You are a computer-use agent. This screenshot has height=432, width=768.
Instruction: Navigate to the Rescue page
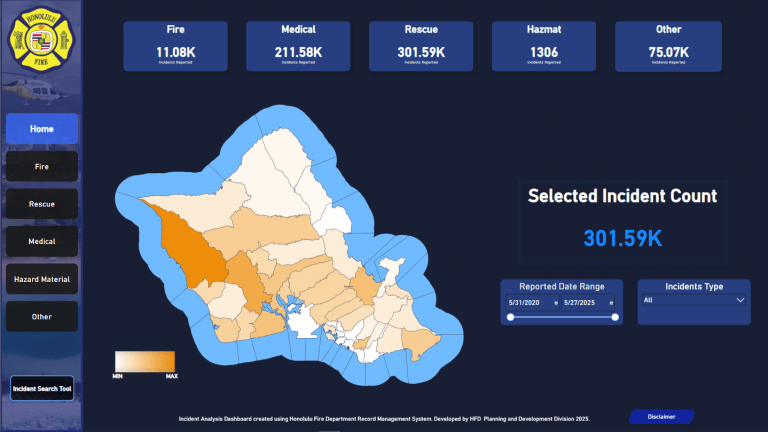(42, 204)
